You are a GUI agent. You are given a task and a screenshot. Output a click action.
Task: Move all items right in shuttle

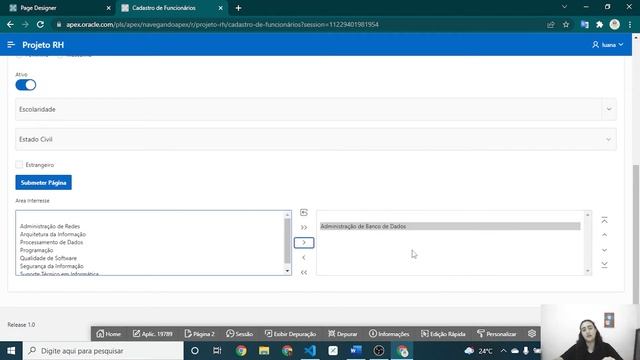click(304, 228)
